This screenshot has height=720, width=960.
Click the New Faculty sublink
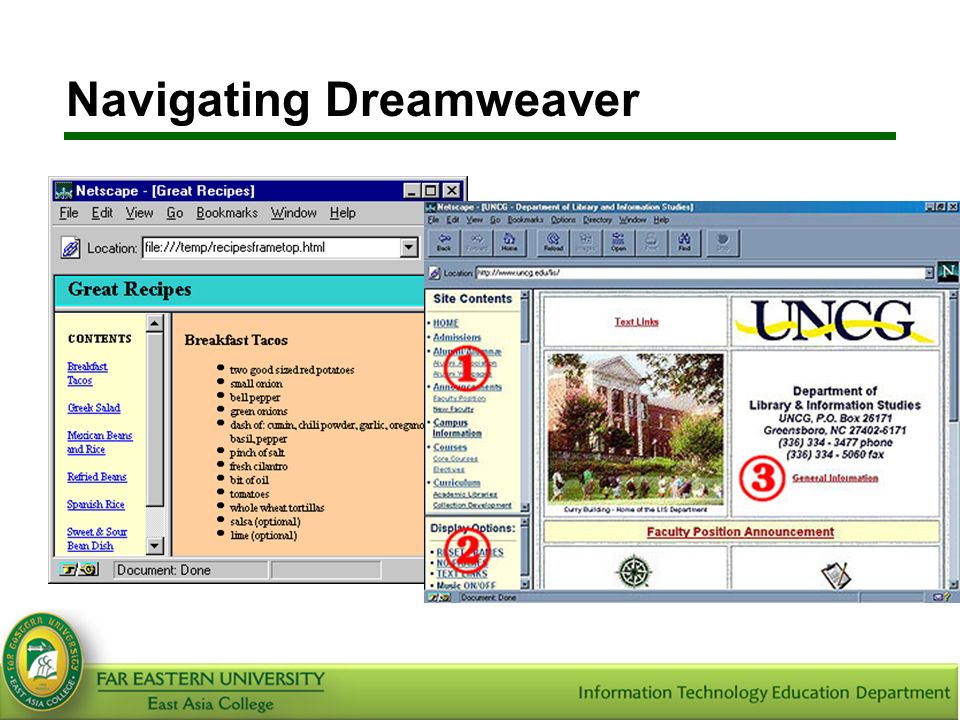pos(453,409)
